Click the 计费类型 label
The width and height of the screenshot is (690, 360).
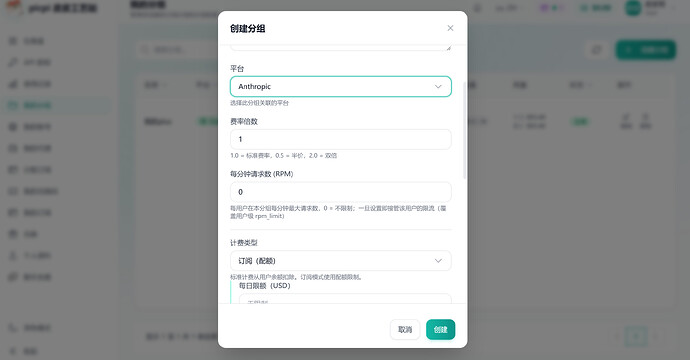click(x=244, y=242)
